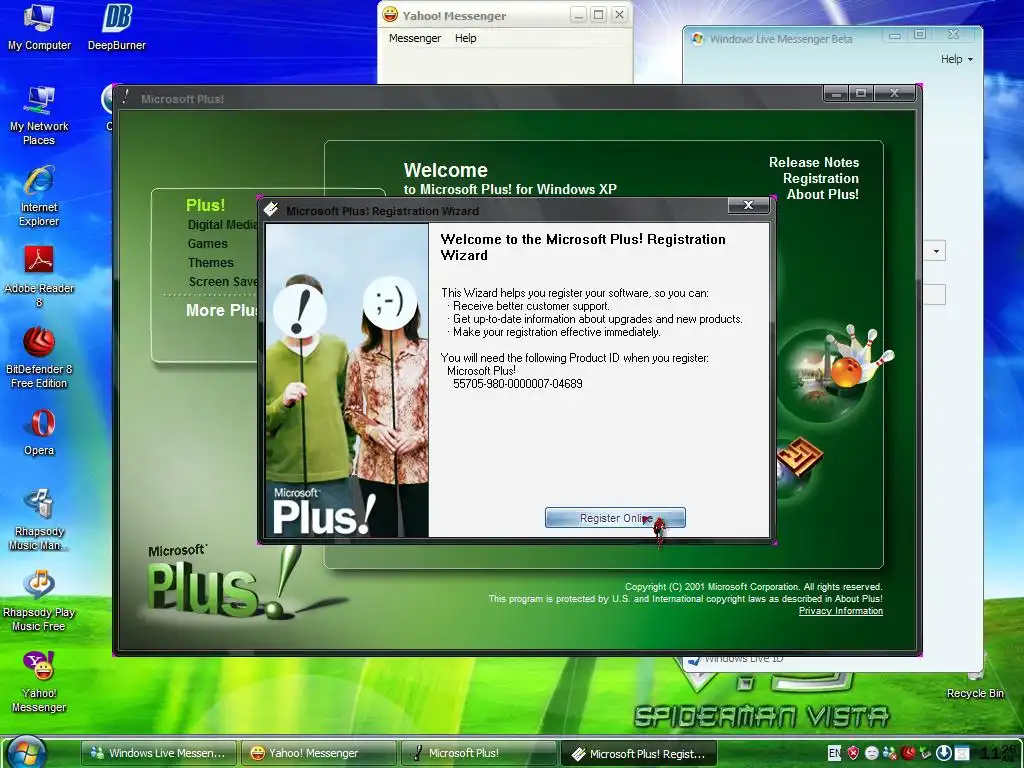Open Messenger menu in Yahoo! Messenger
The width and height of the screenshot is (1024, 768).
tap(415, 38)
